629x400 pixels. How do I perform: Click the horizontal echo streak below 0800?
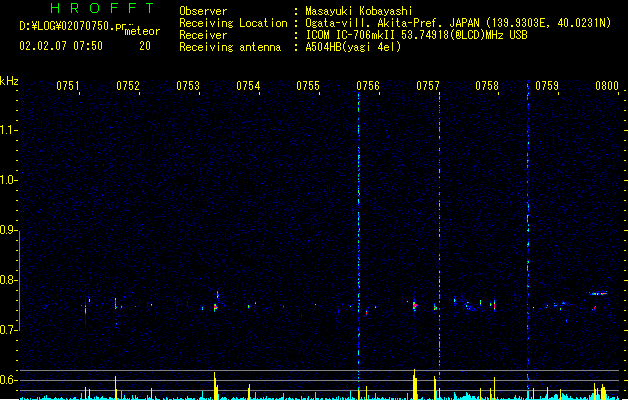coord(598,293)
